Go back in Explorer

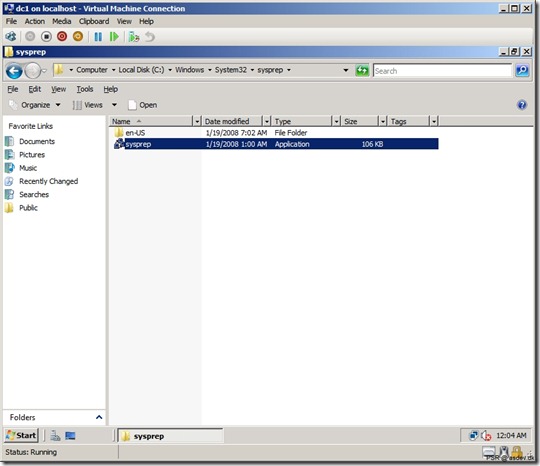[x=14, y=71]
